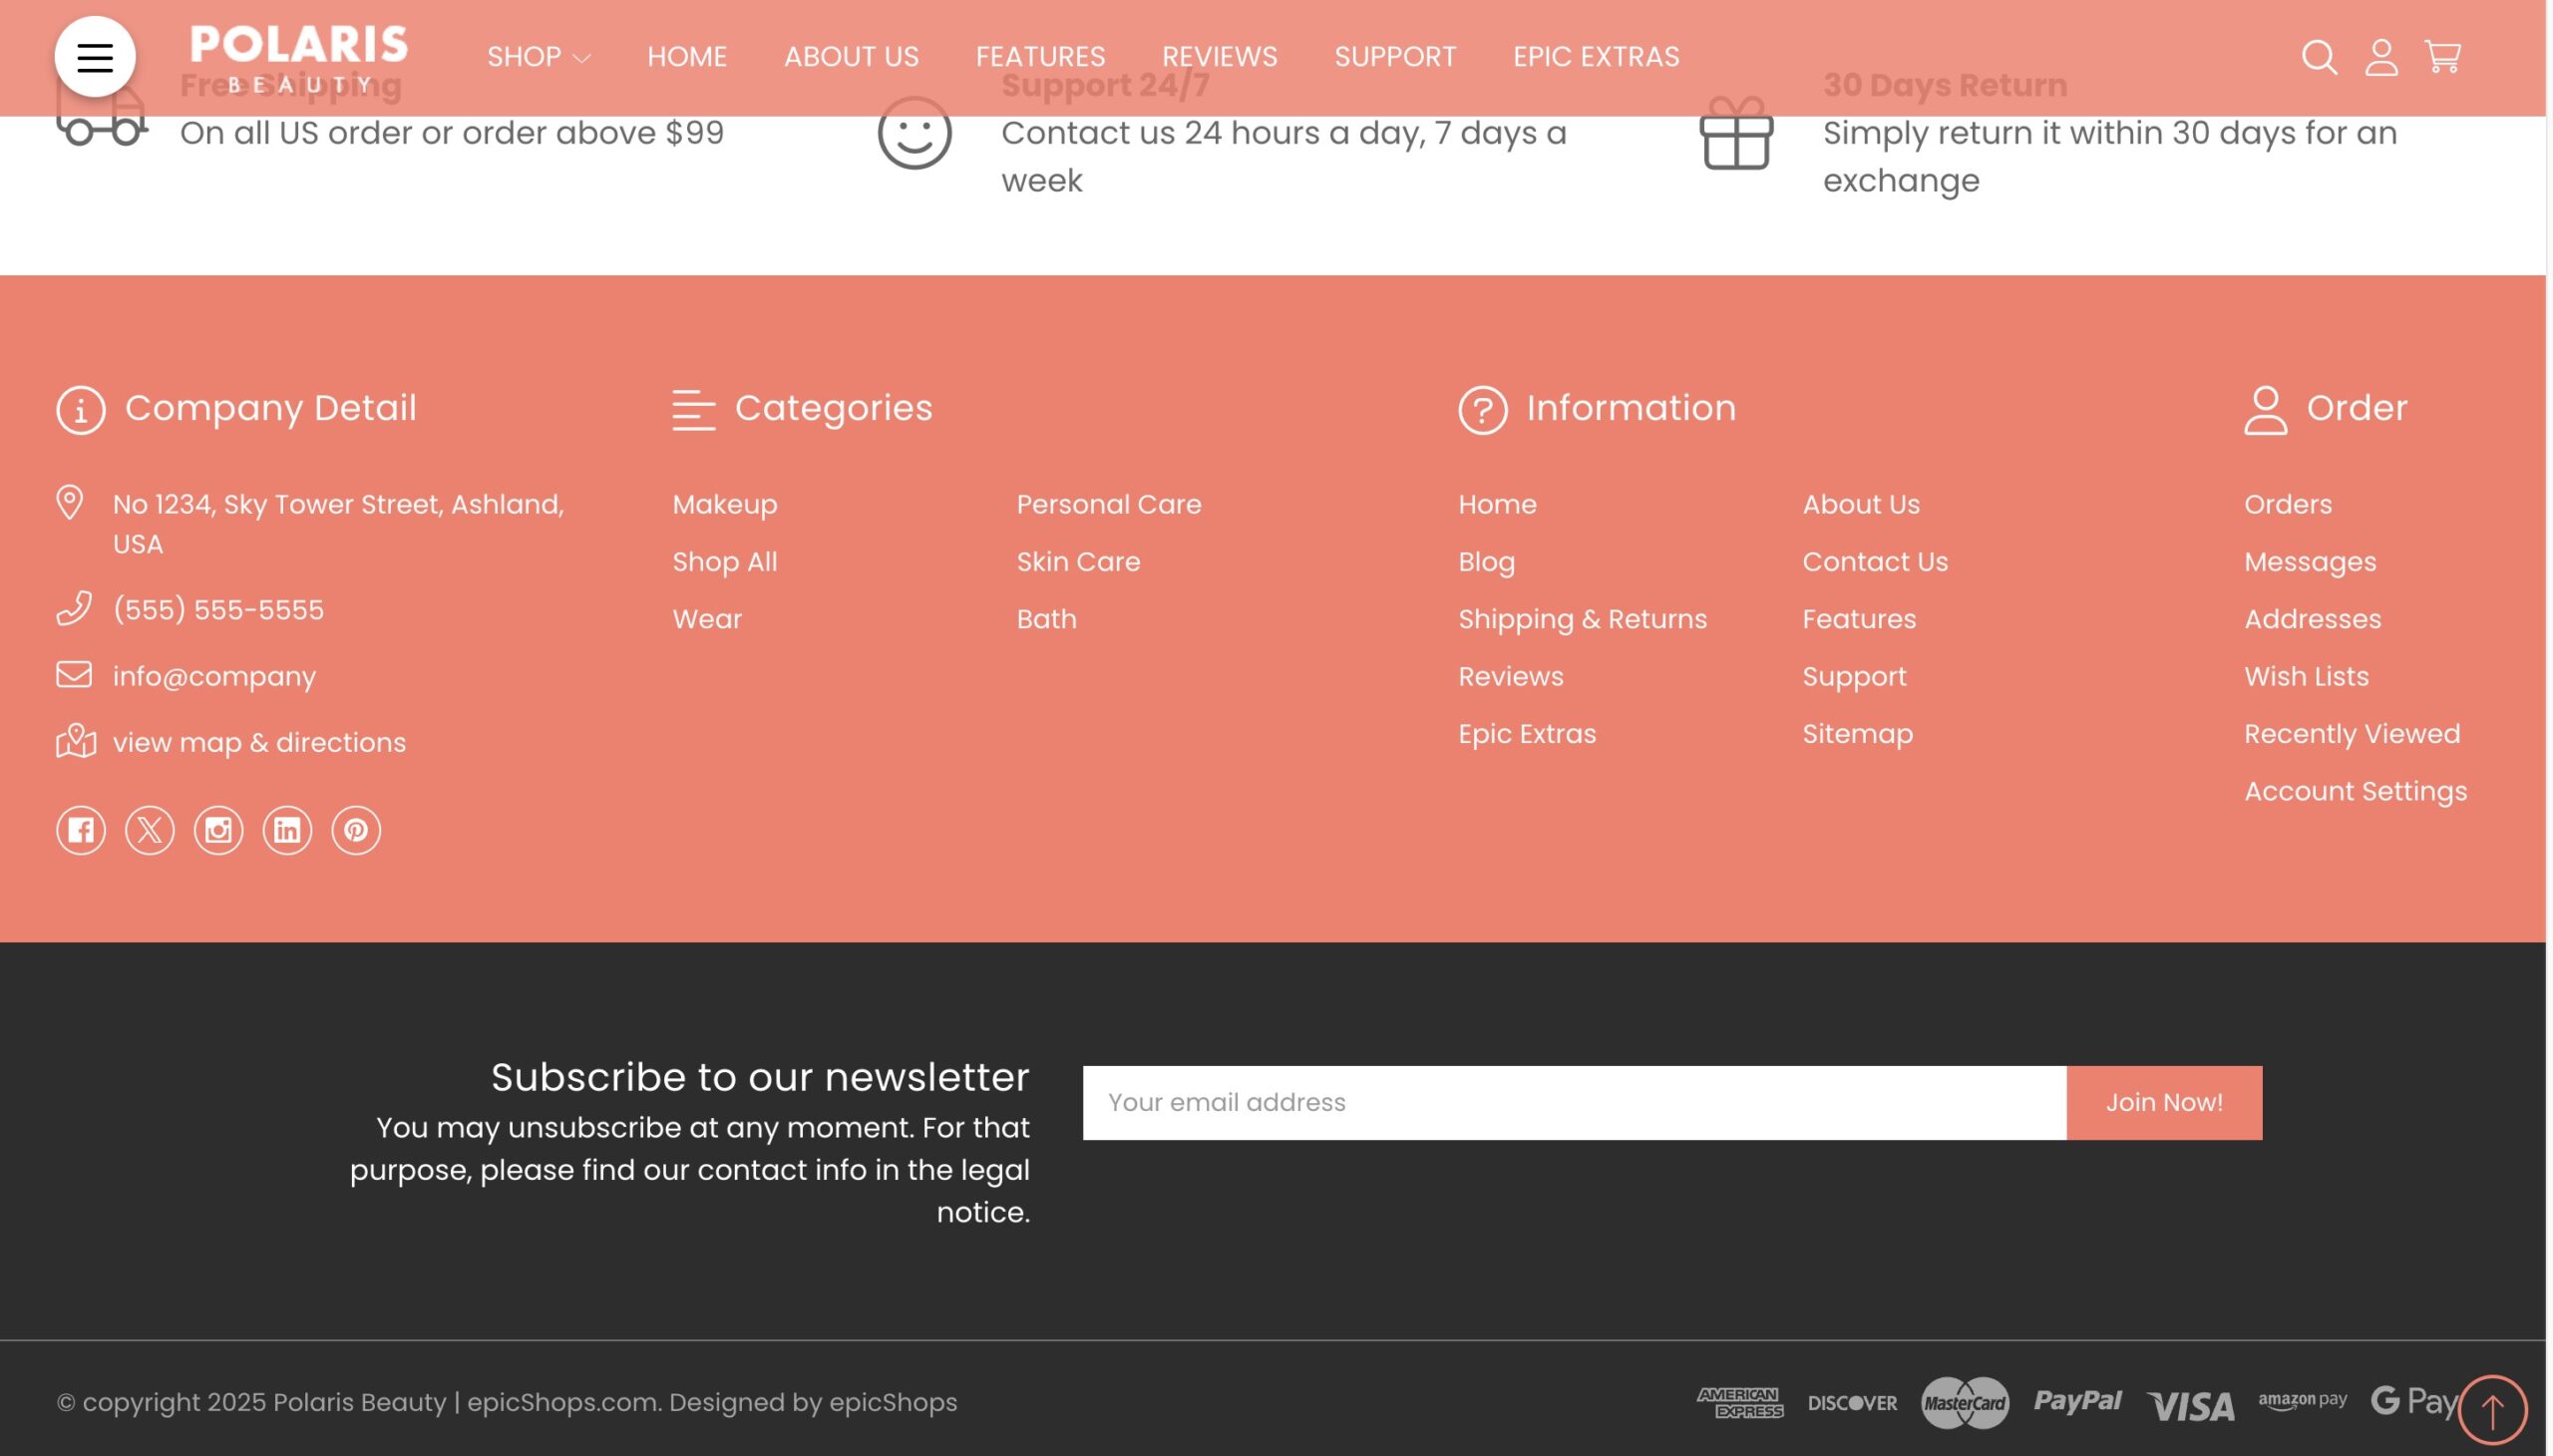Viewport: 2553px width, 1456px height.
Task: Open the user account icon in header
Action: pos(2380,57)
